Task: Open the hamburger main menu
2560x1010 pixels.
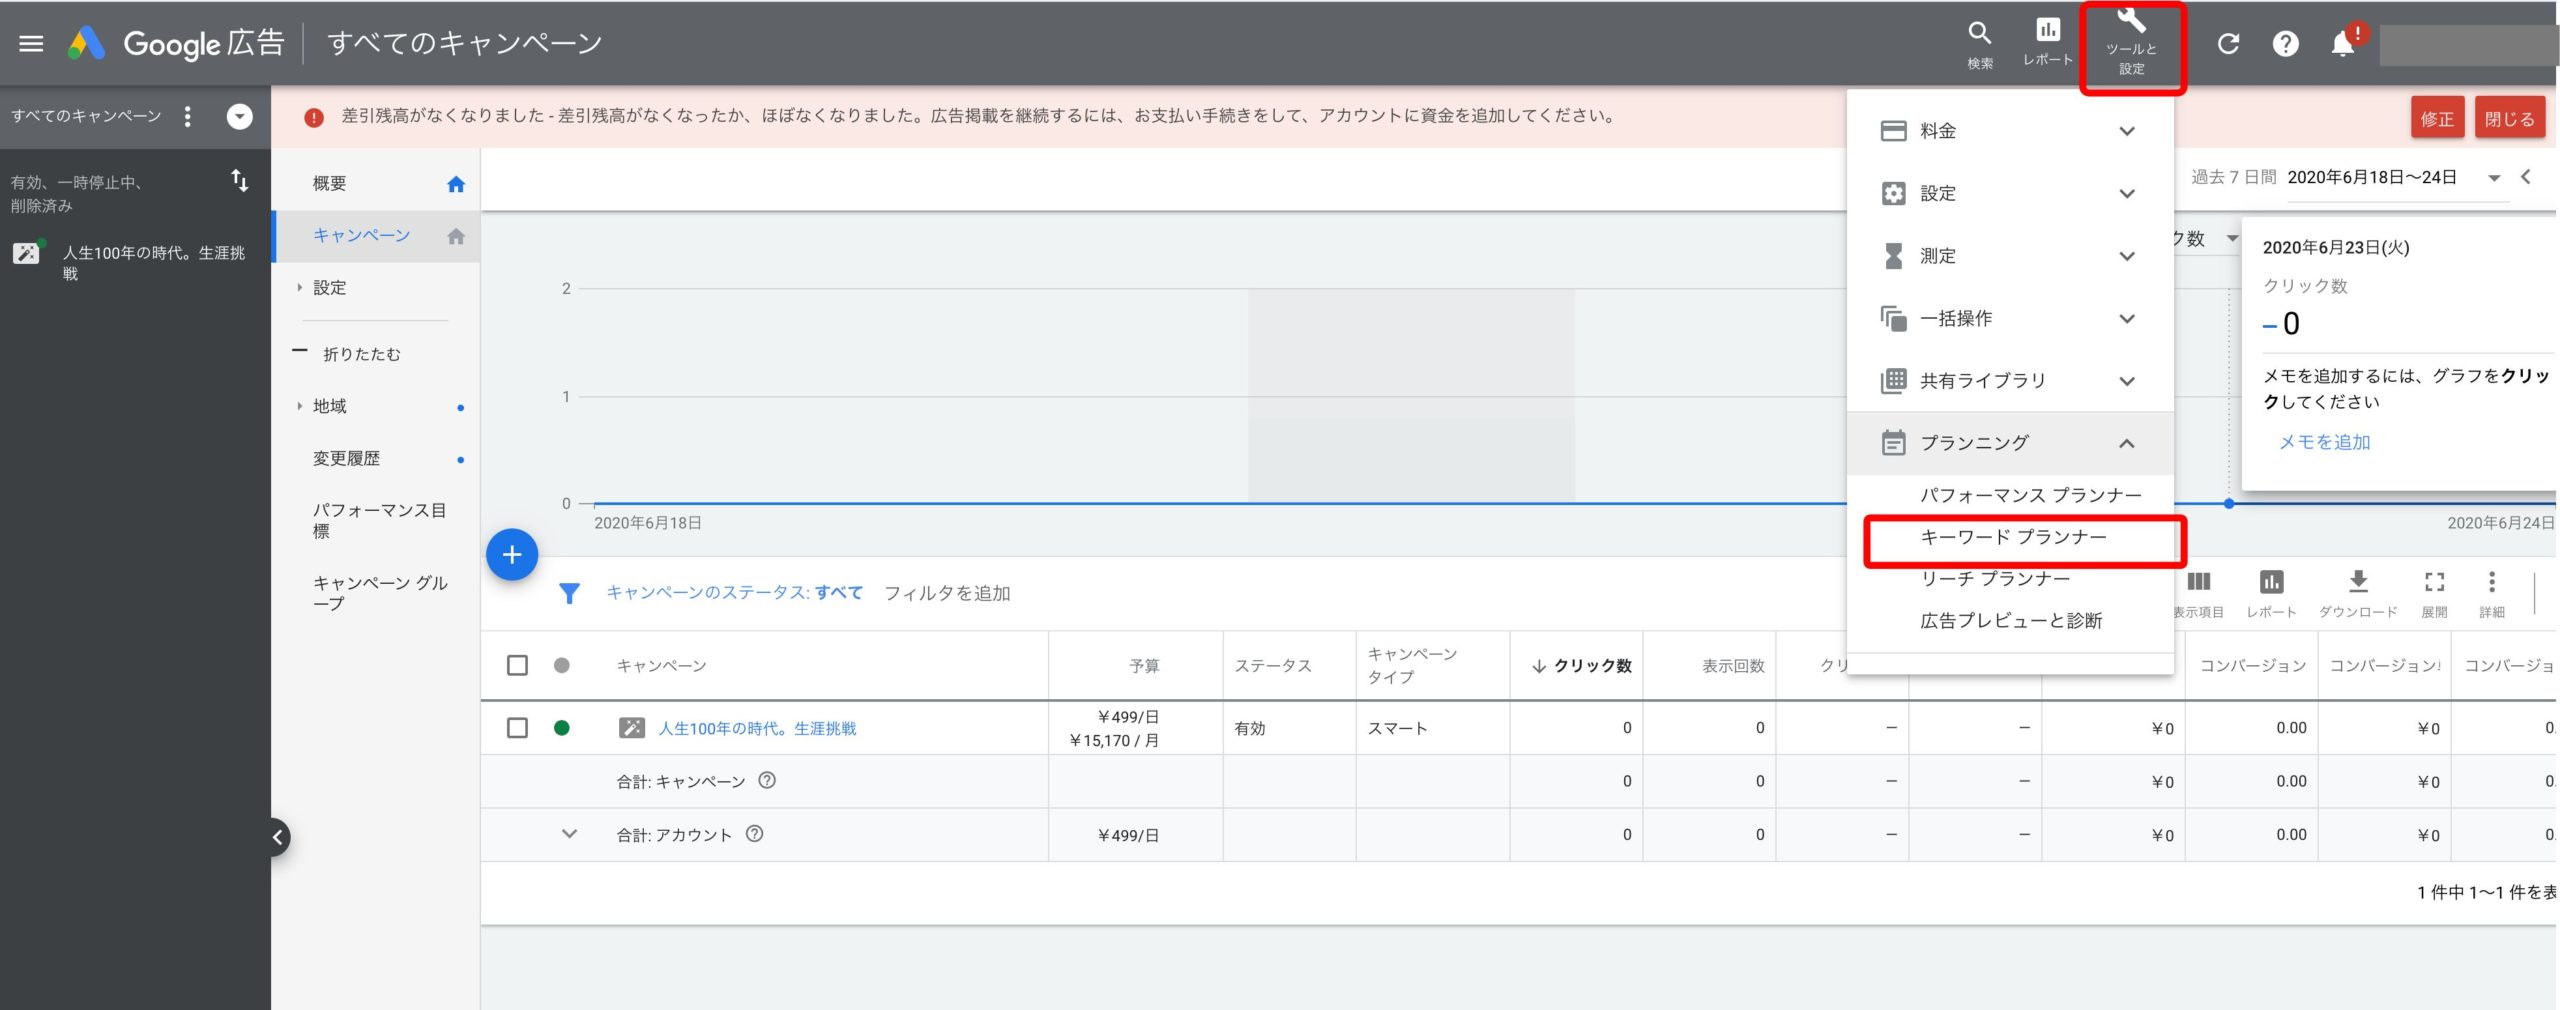Action: [x=31, y=44]
